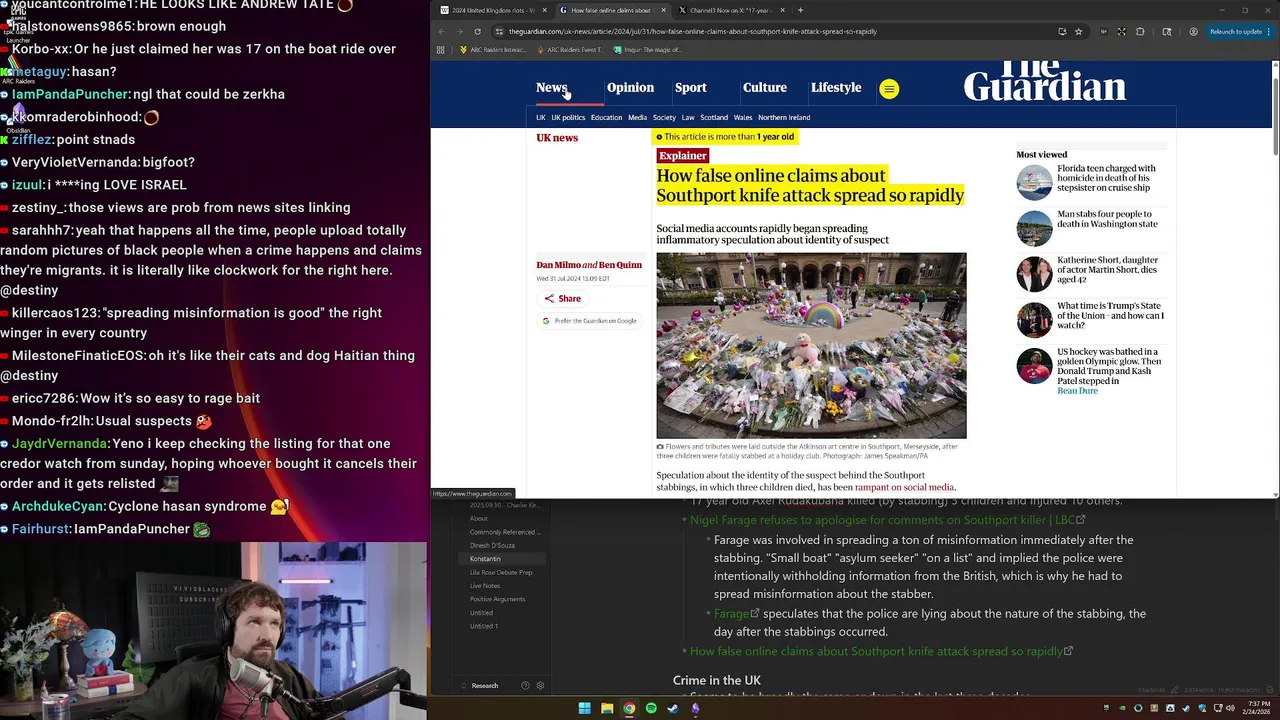Open the Culture section
The width and height of the screenshot is (1280, 720).
pos(765,88)
